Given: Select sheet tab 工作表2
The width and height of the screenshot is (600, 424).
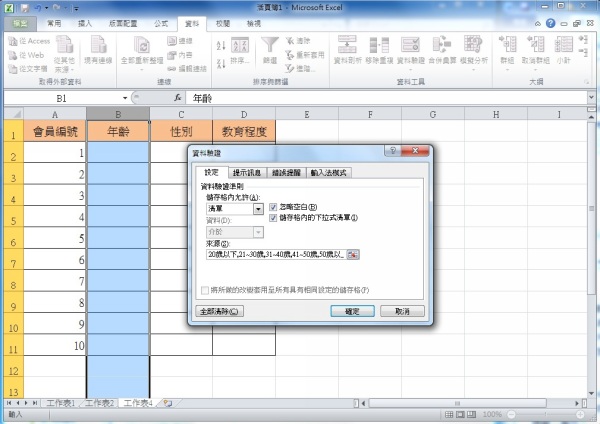Looking at the screenshot, I should [x=99, y=403].
